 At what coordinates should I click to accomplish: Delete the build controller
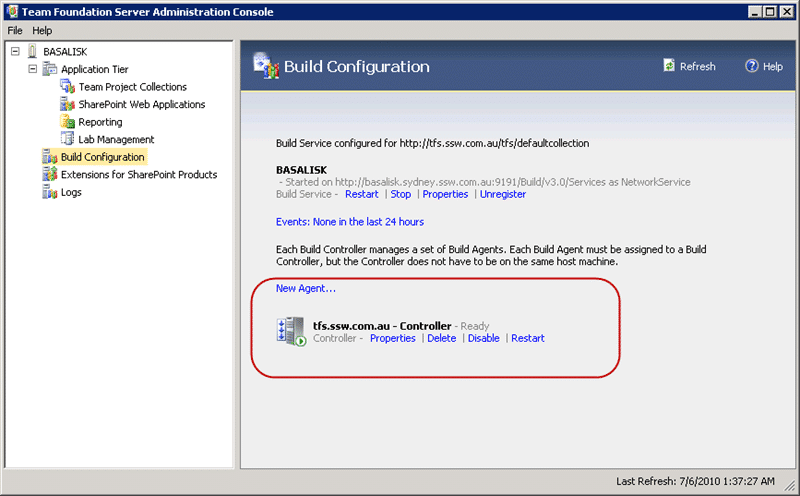[x=441, y=338]
